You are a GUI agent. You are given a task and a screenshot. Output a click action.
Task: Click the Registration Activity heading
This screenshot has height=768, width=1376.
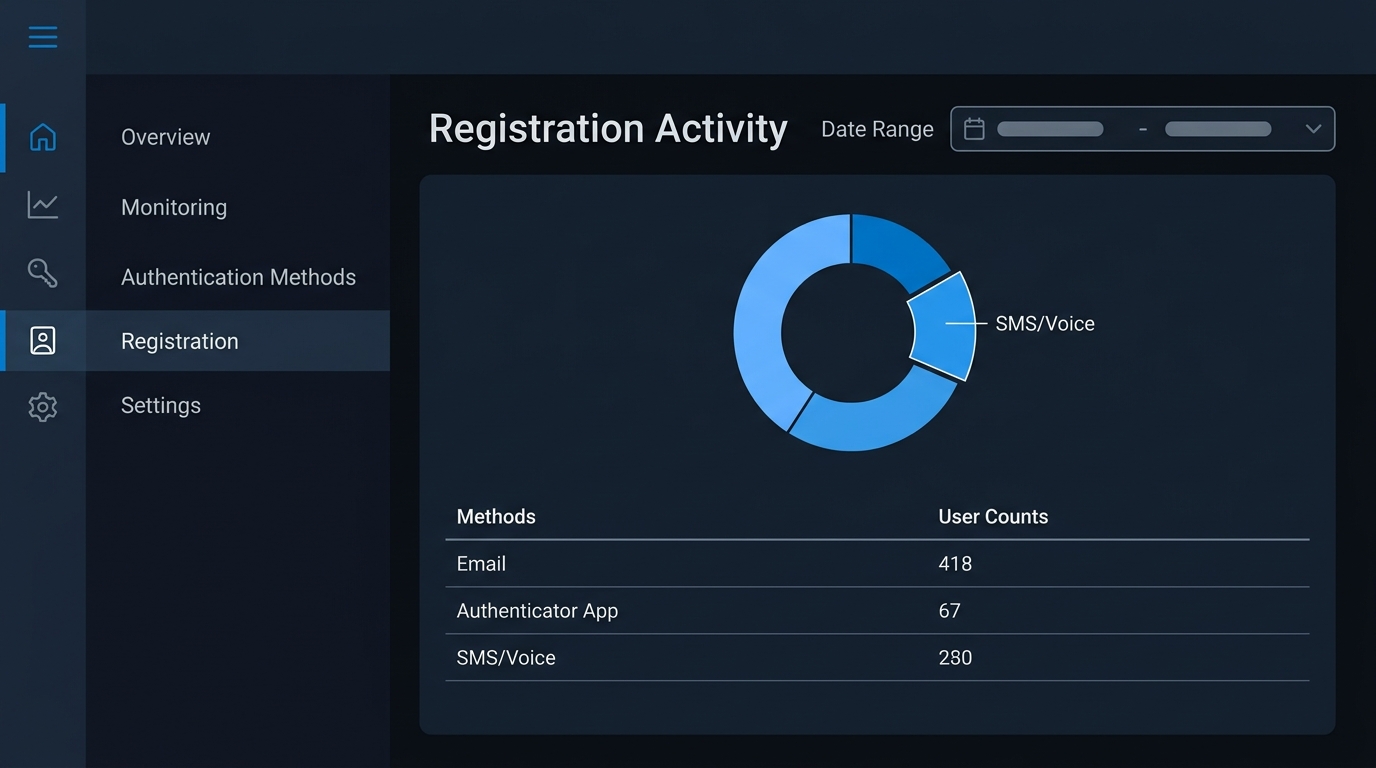(608, 129)
